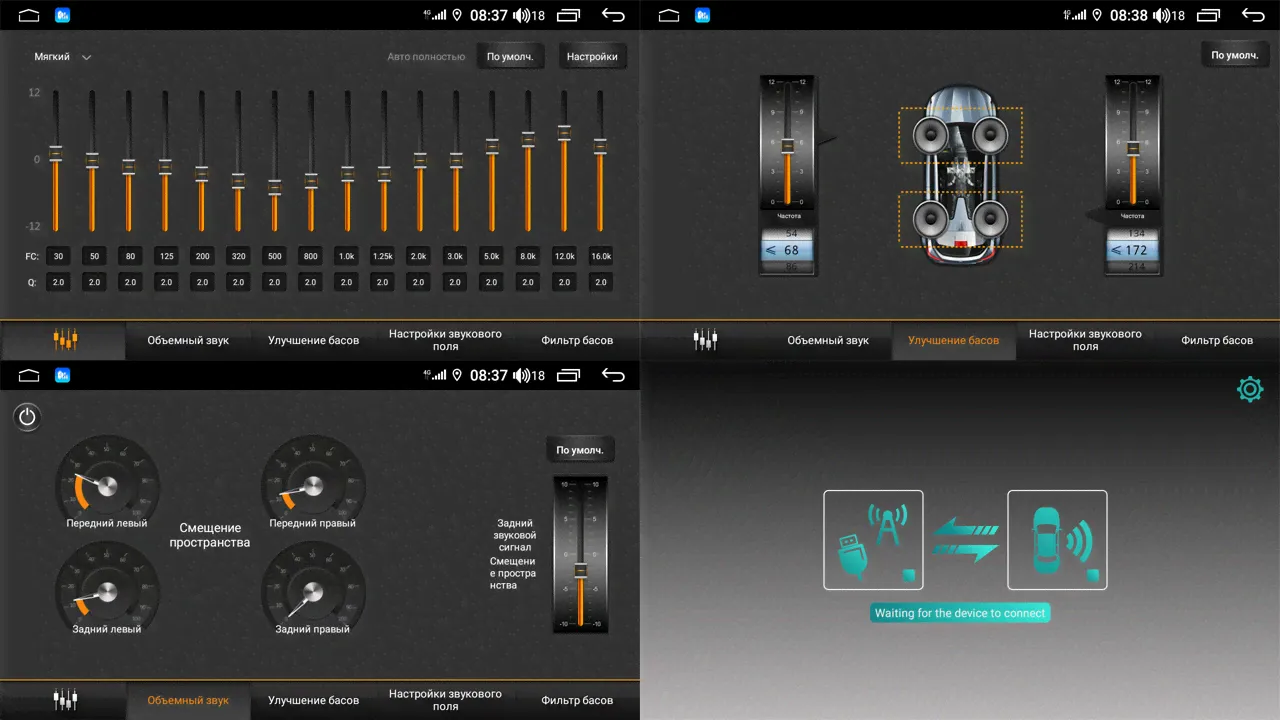Toggle the Авто полностью option

[x=426, y=57]
